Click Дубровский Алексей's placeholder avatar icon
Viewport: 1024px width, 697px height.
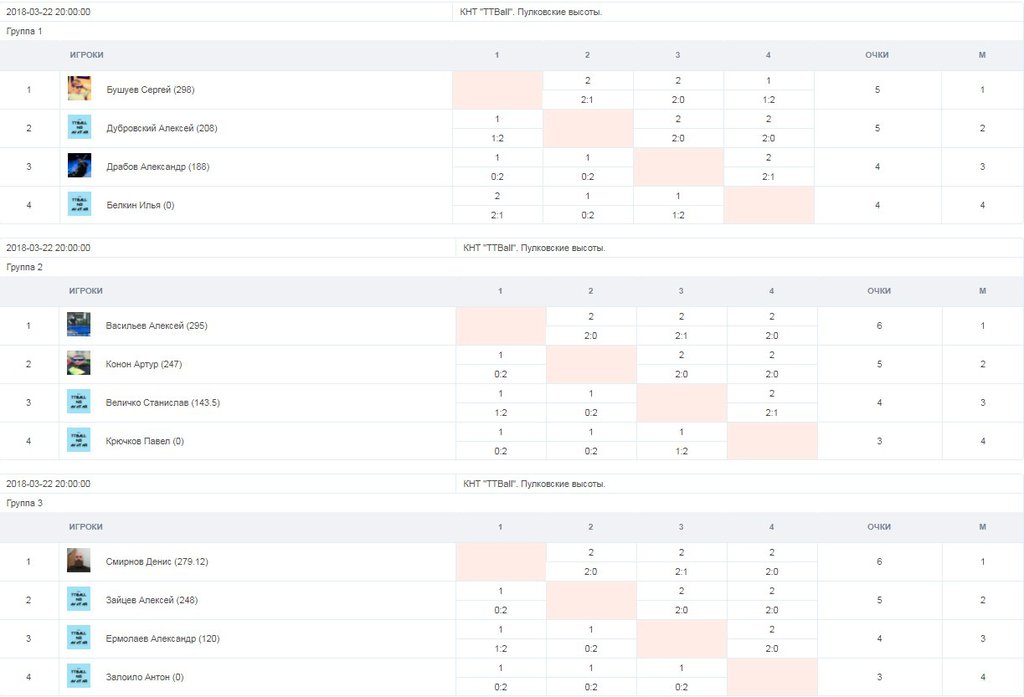click(x=79, y=127)
